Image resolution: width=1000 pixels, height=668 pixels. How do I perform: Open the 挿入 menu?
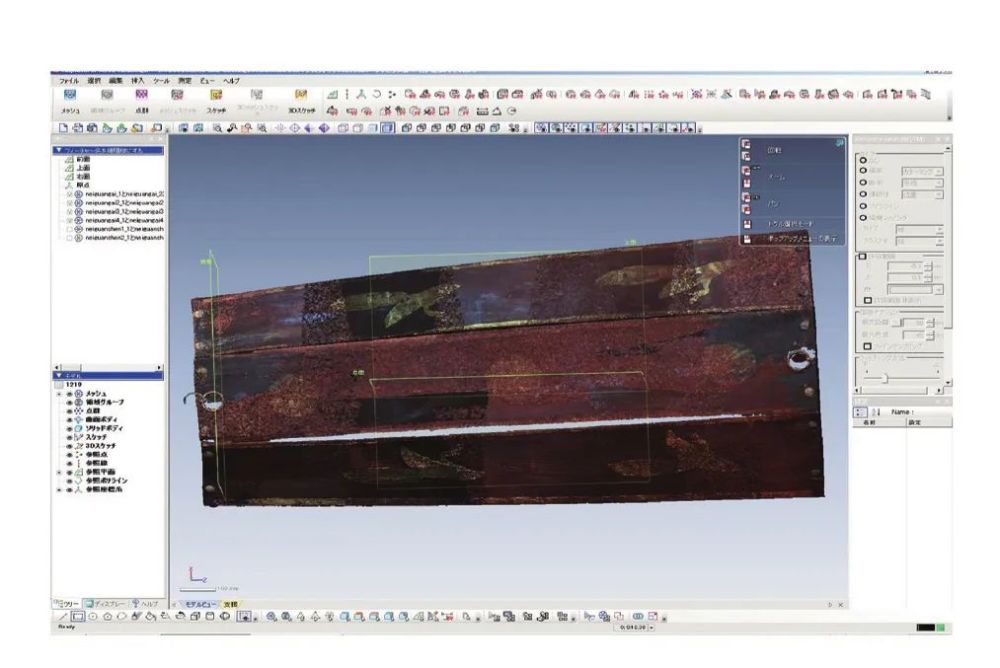pos(138,81)
